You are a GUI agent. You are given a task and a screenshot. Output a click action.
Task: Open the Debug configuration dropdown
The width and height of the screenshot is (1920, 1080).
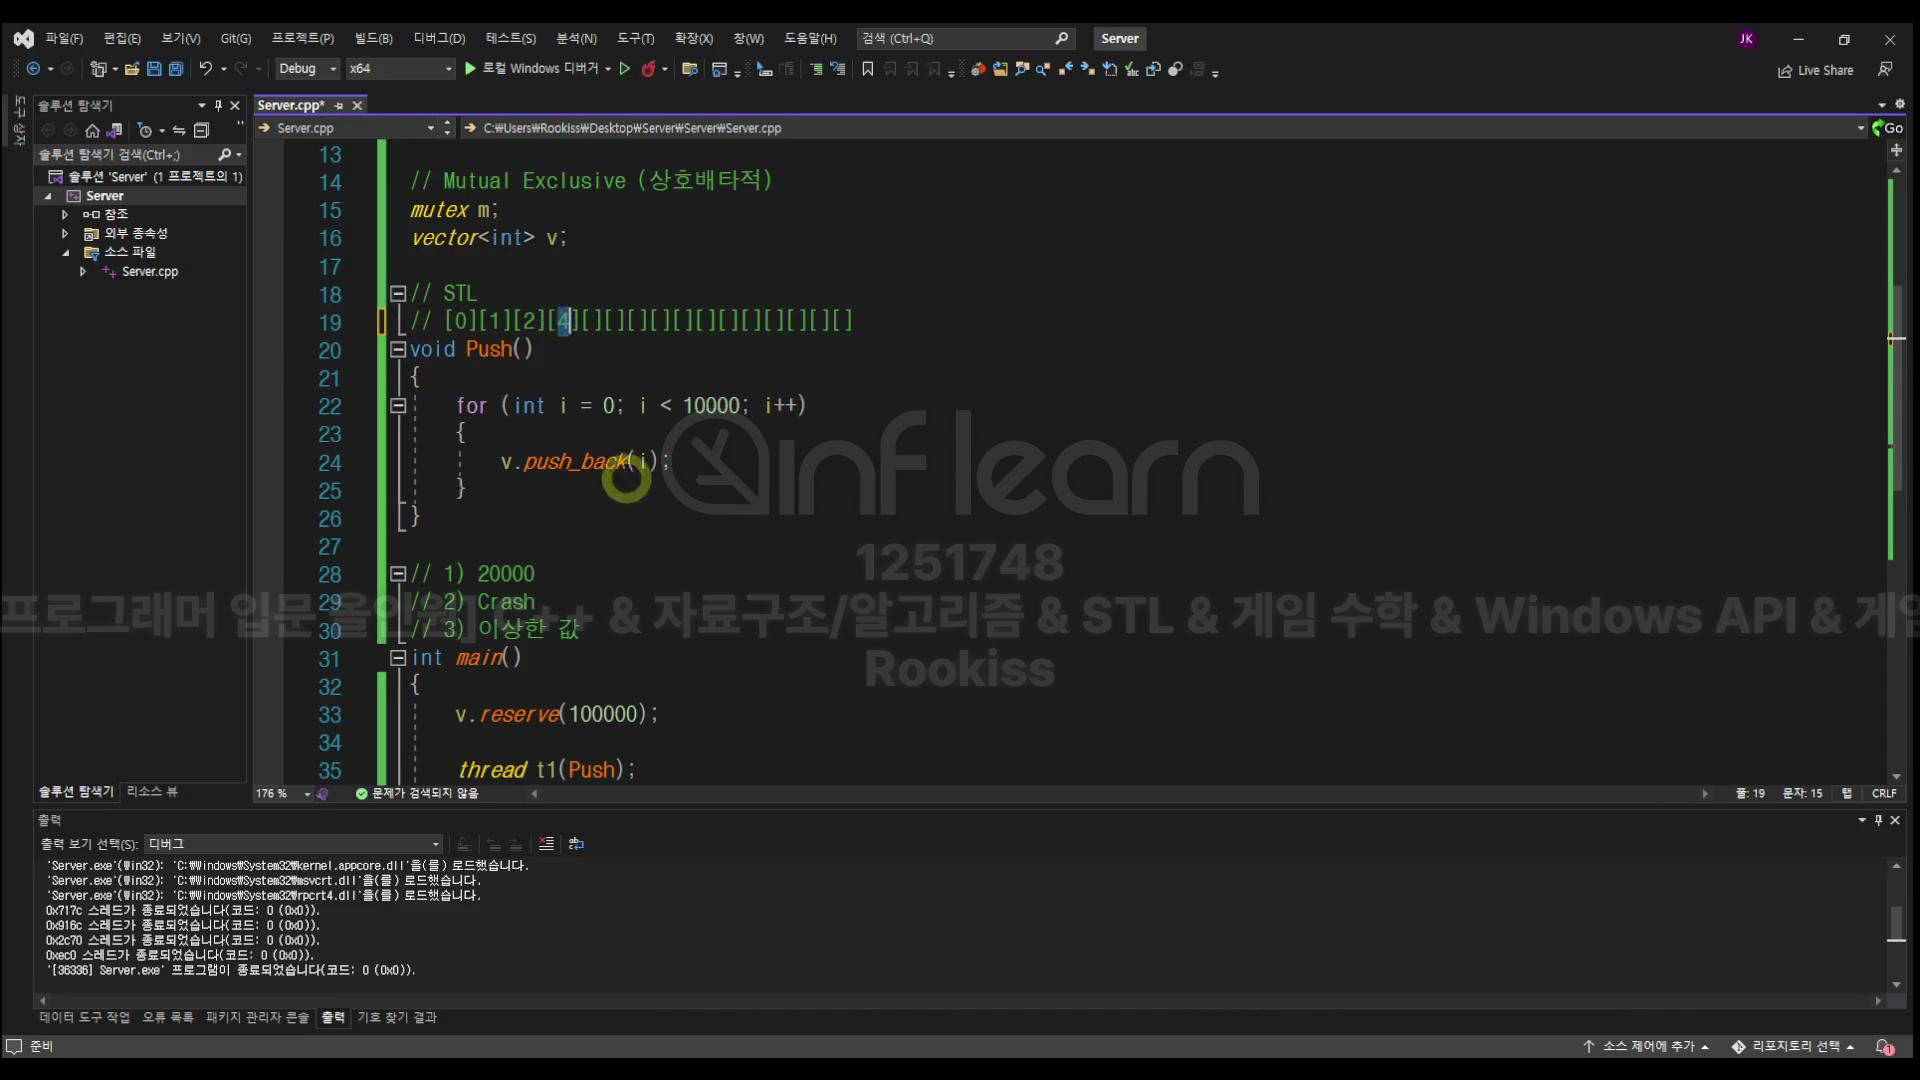point(308,69)
